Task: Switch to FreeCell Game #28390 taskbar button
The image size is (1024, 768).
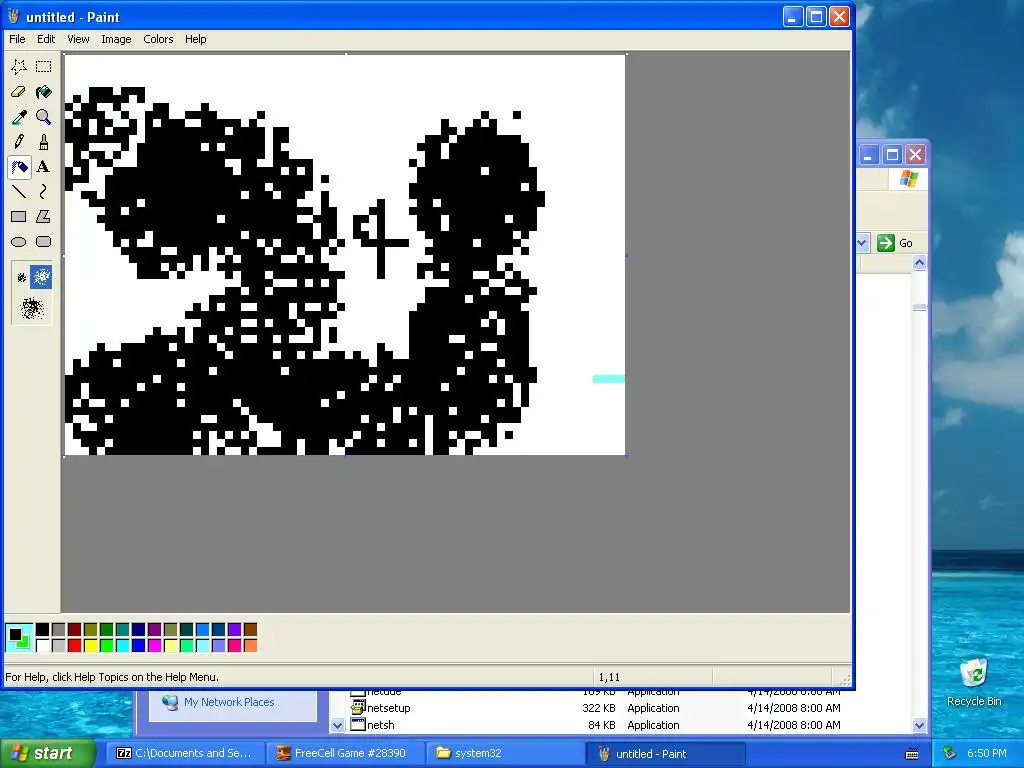Action: 345,753
